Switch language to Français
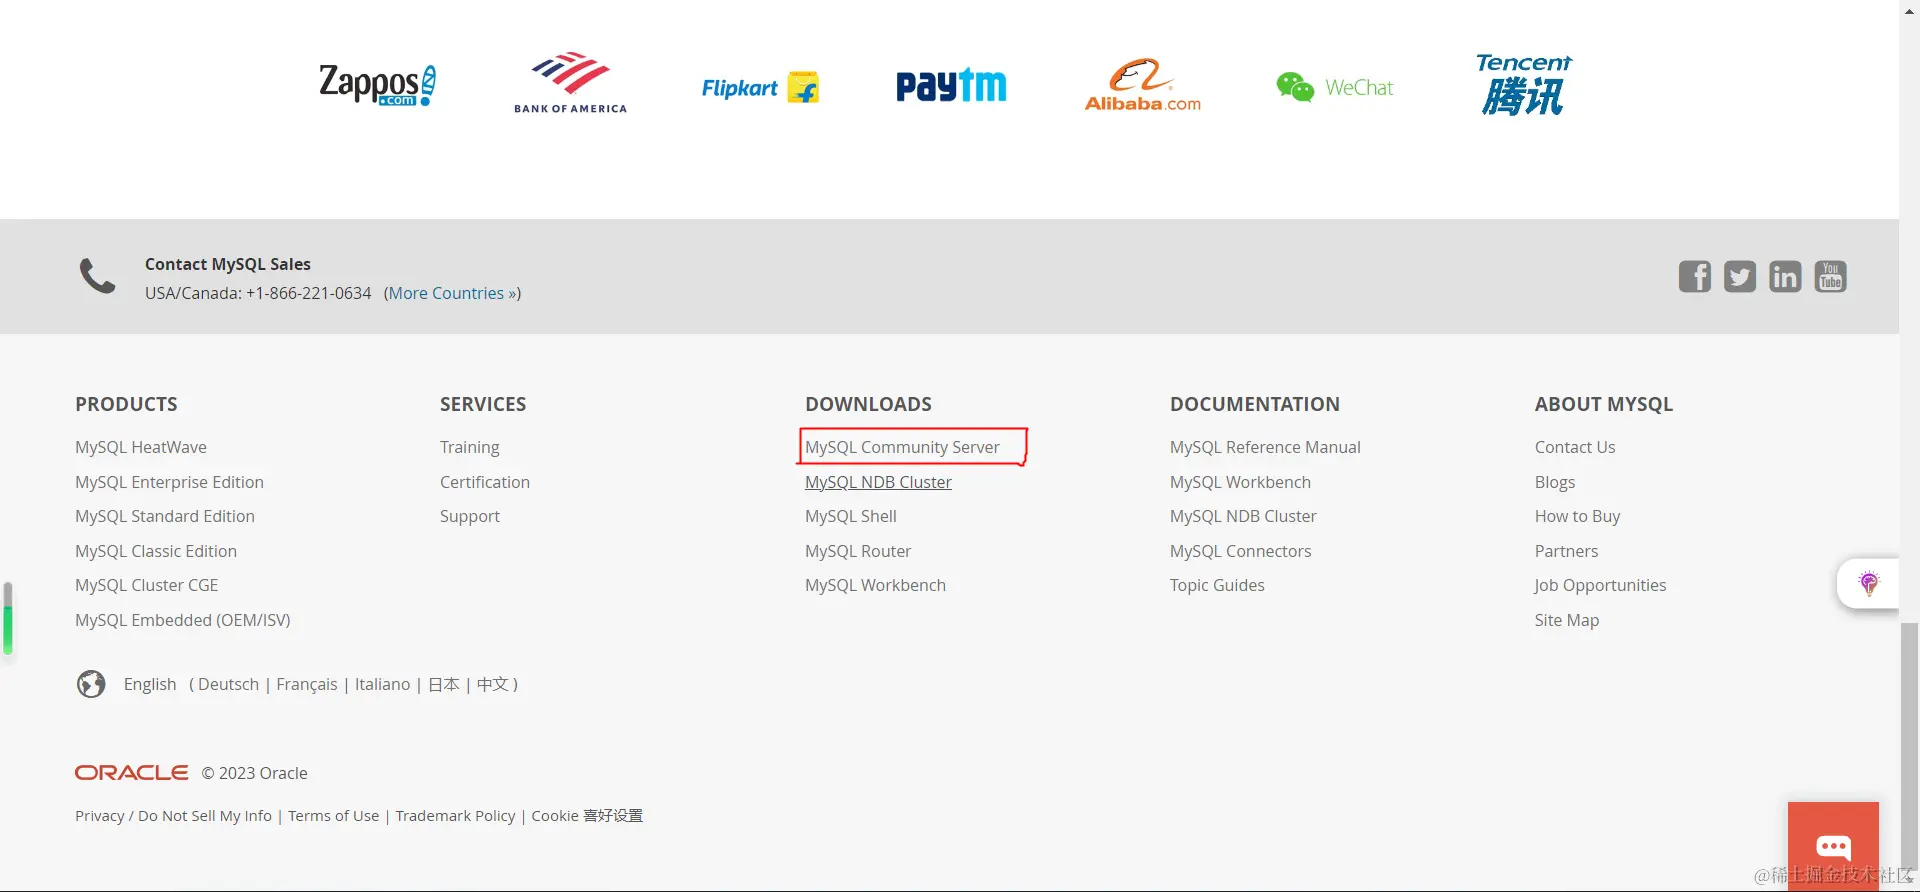This screenshot has height=892, width=1920. coord(307,684)
